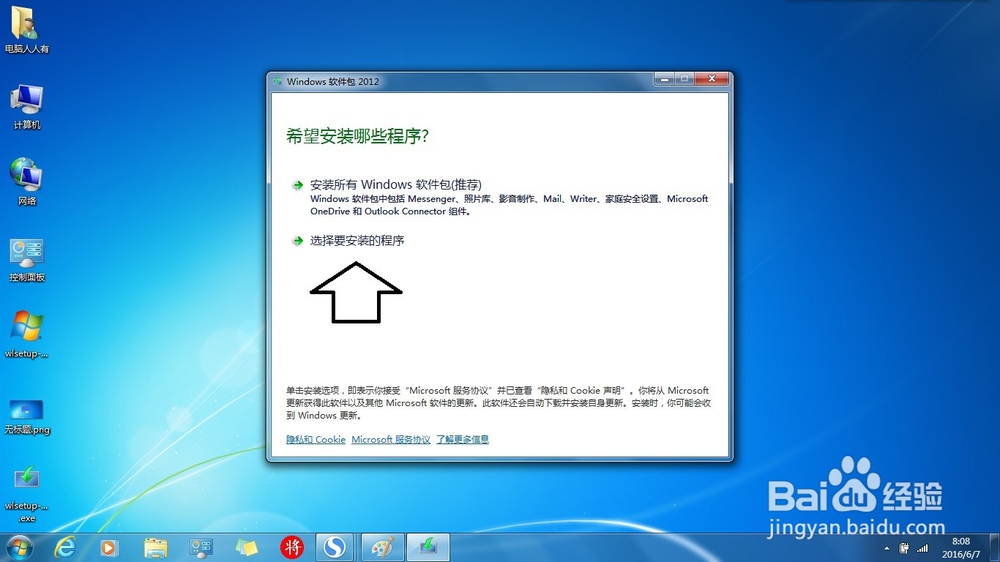Open the 隐私和 Cookie link

[x=316, y=439]
